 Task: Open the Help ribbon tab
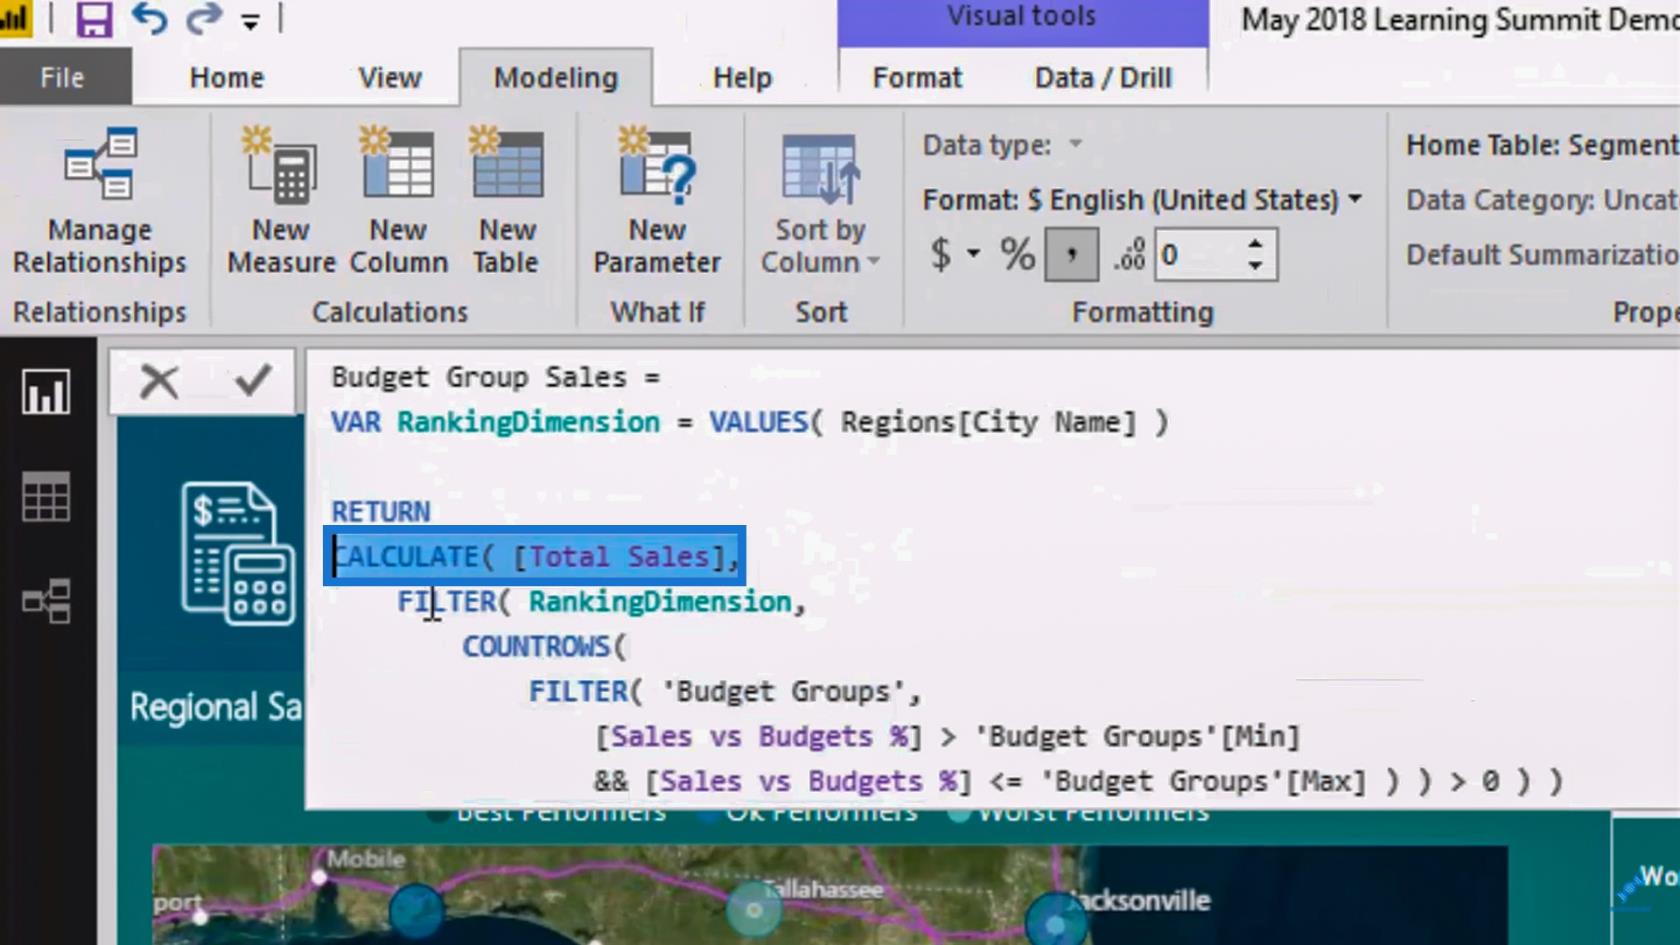tap(742, 78)
